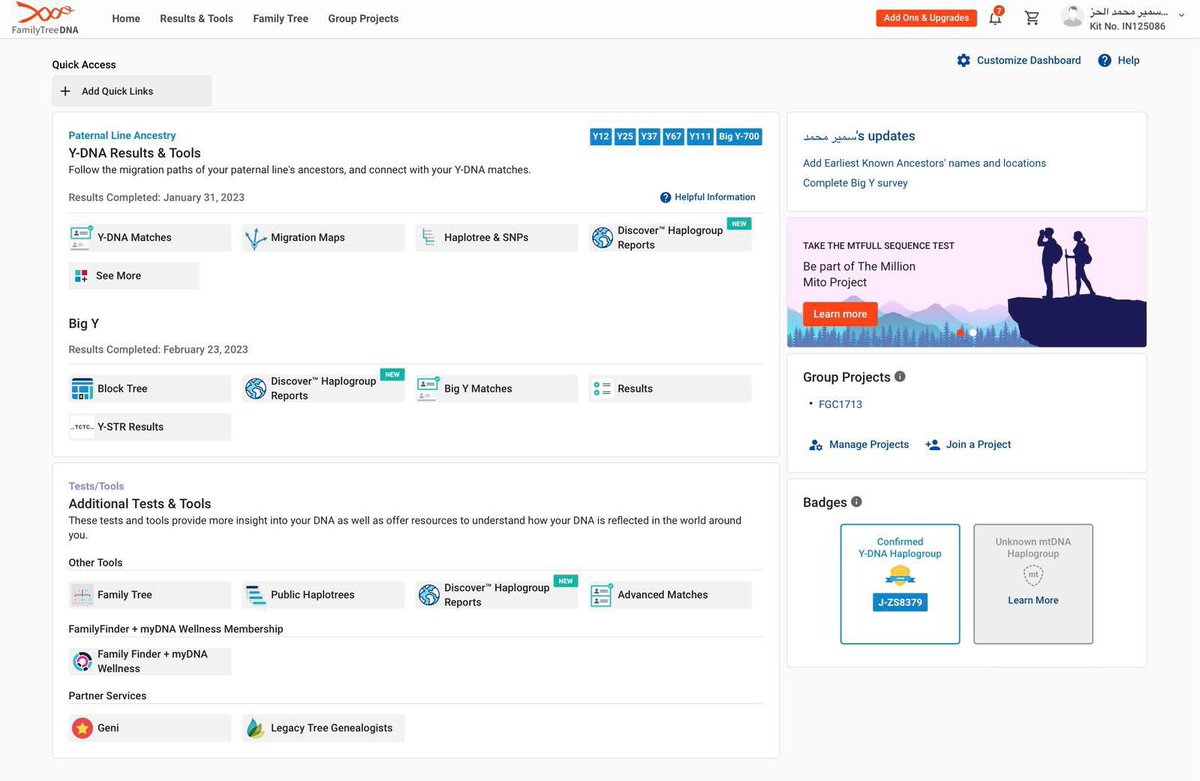This screenshot has height=781, width=1200.
Task: Select the second carousel dot on banner
Action: pos(973,333)
